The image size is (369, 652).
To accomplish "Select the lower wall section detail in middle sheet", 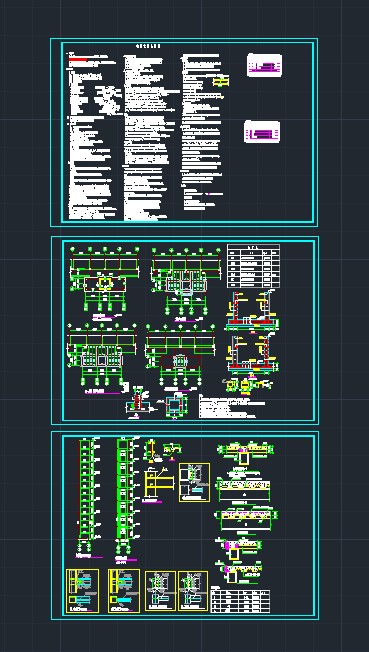I will 252,354.
